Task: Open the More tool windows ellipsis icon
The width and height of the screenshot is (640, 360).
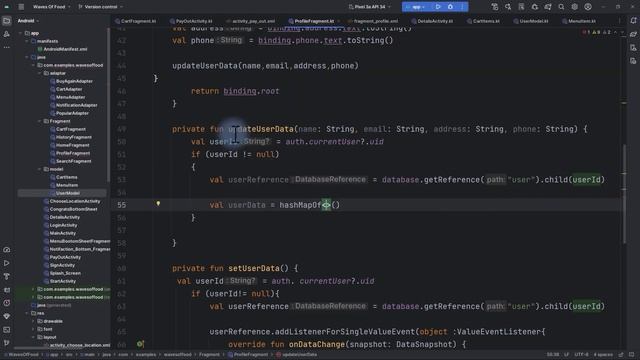Action: click(7, 47)
